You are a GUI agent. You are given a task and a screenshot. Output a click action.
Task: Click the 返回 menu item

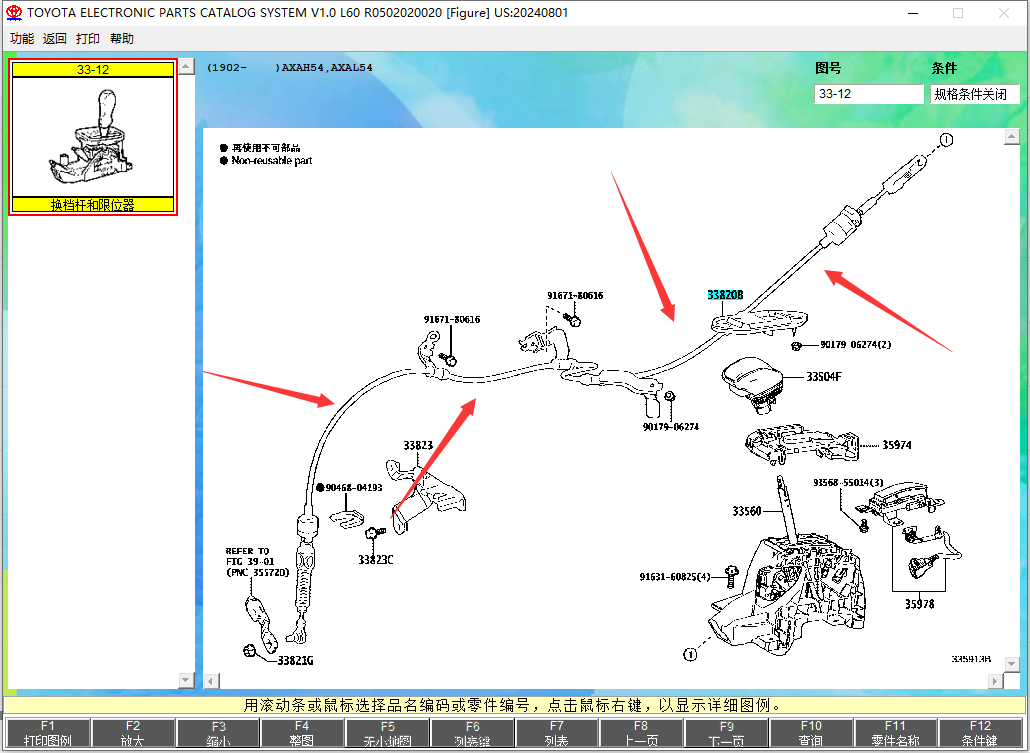tap(55, 39)
